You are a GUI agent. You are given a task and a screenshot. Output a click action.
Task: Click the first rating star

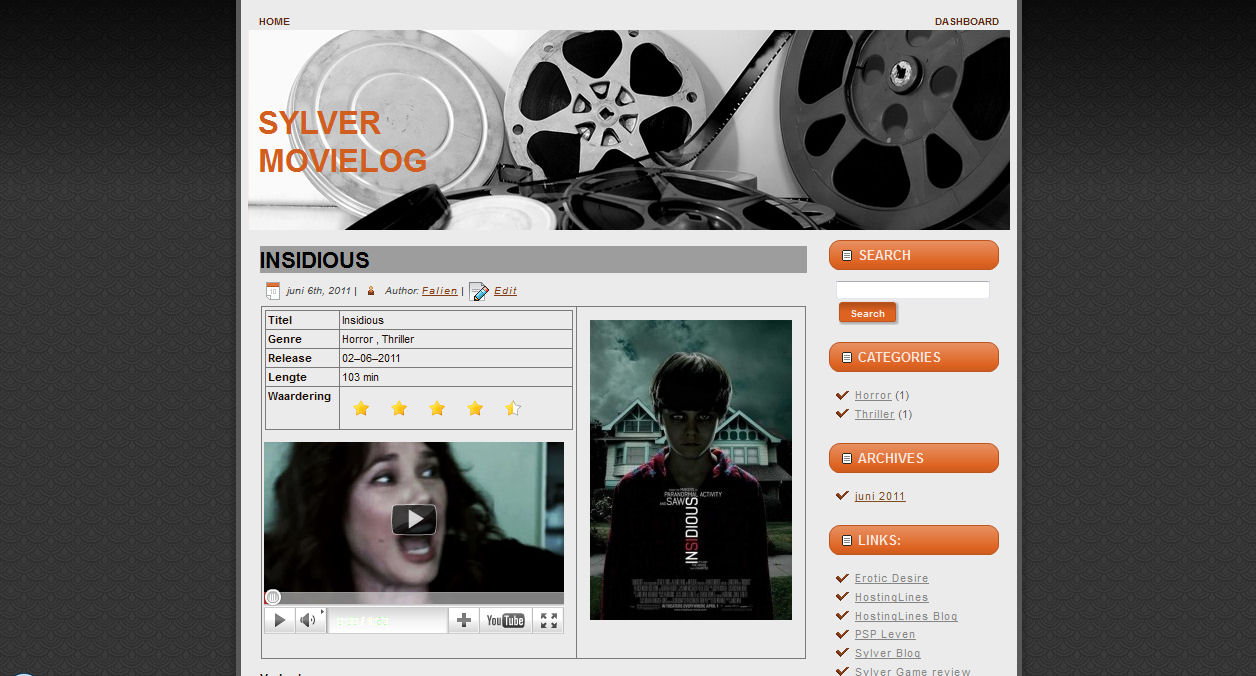tap(361, 408)
